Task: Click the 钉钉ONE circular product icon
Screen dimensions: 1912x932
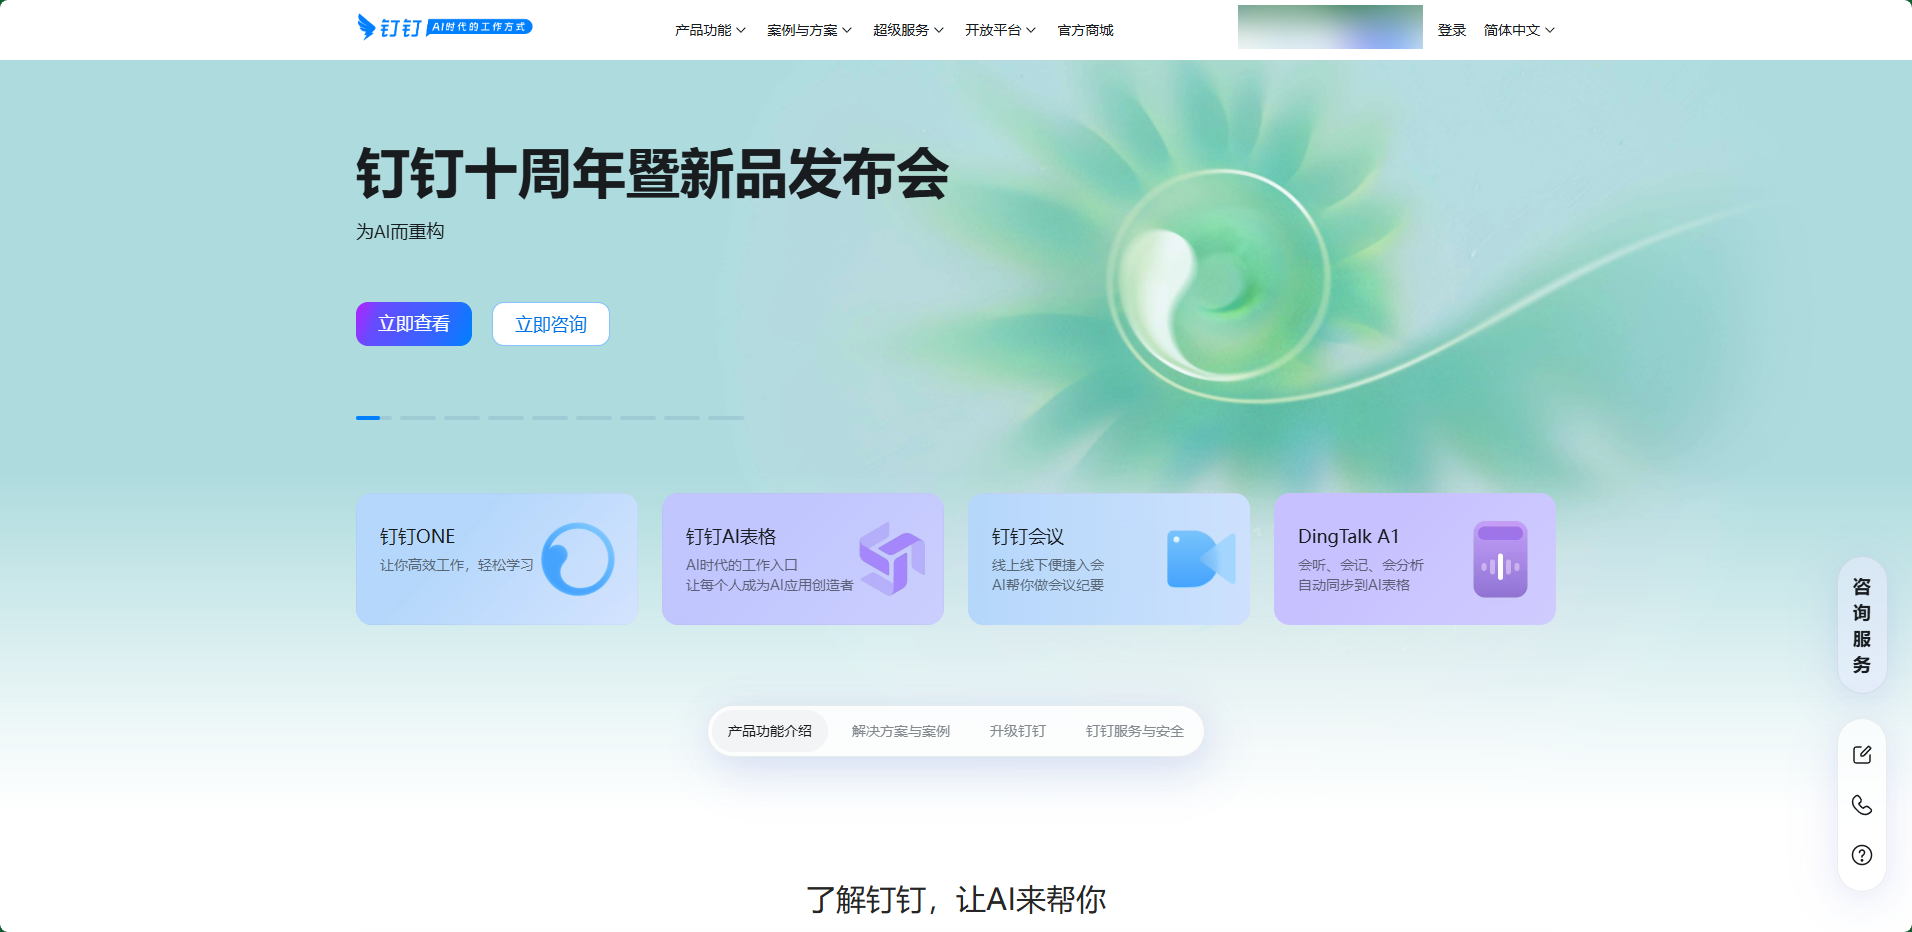Action: pyautogui.click(x=577, y=559)
